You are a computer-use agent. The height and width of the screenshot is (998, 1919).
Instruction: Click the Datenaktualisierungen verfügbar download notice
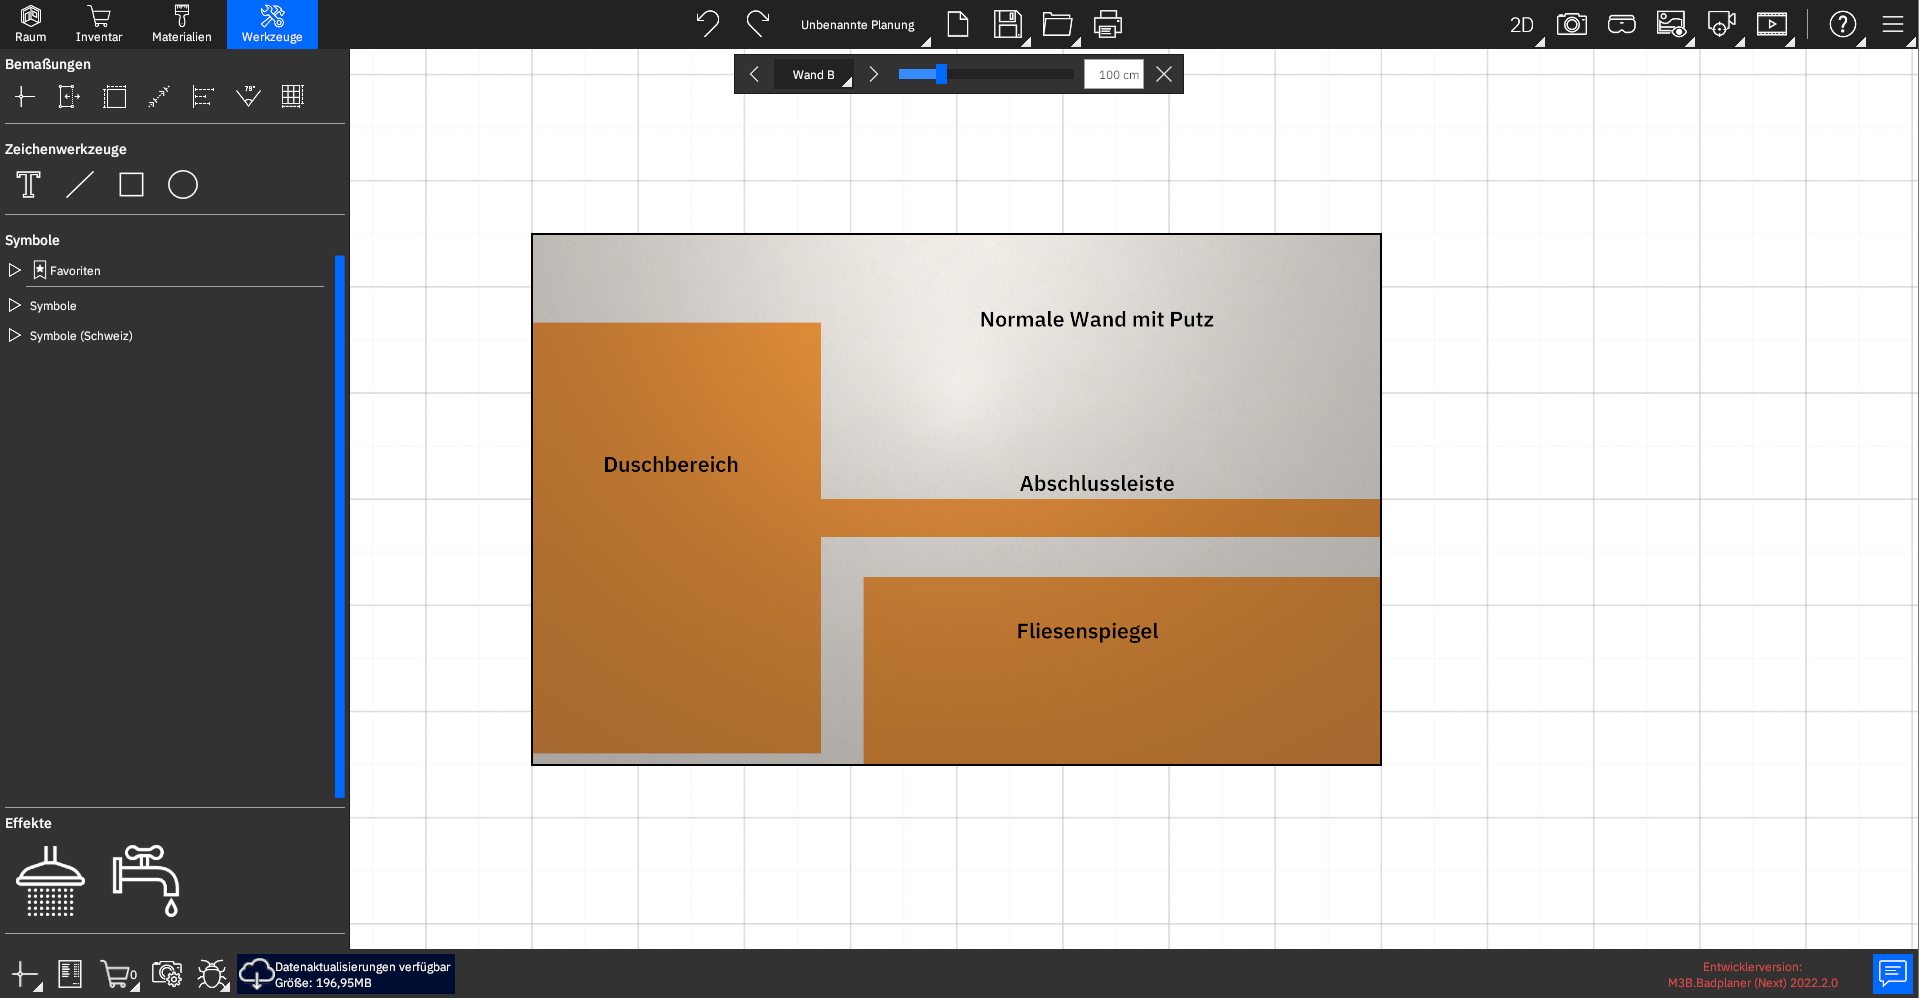pyautogui.click(x=346, y=974)
